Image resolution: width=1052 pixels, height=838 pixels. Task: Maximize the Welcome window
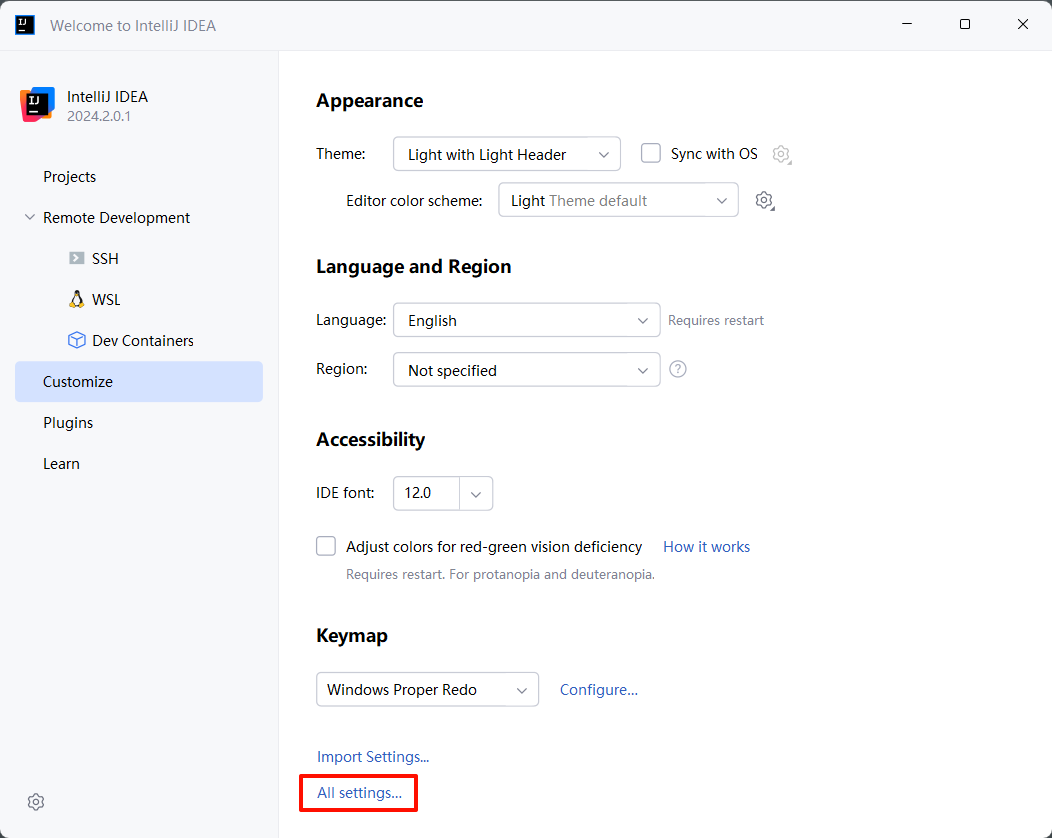click(x=965, y=24)
